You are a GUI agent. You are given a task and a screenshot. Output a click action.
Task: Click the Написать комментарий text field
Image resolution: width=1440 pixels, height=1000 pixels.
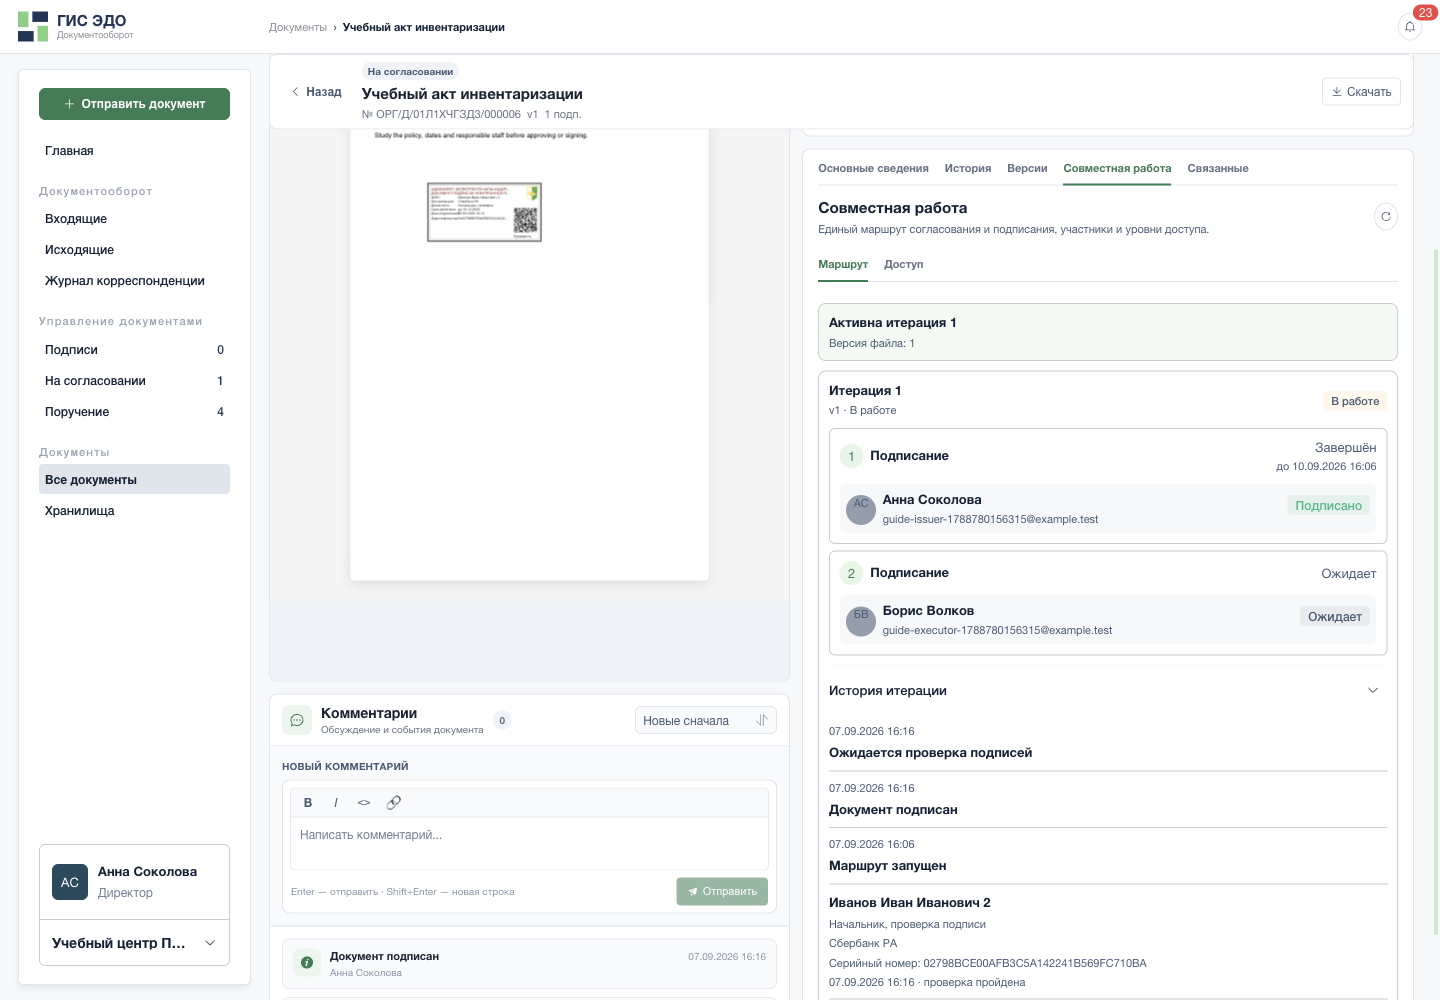coord(529,843)
